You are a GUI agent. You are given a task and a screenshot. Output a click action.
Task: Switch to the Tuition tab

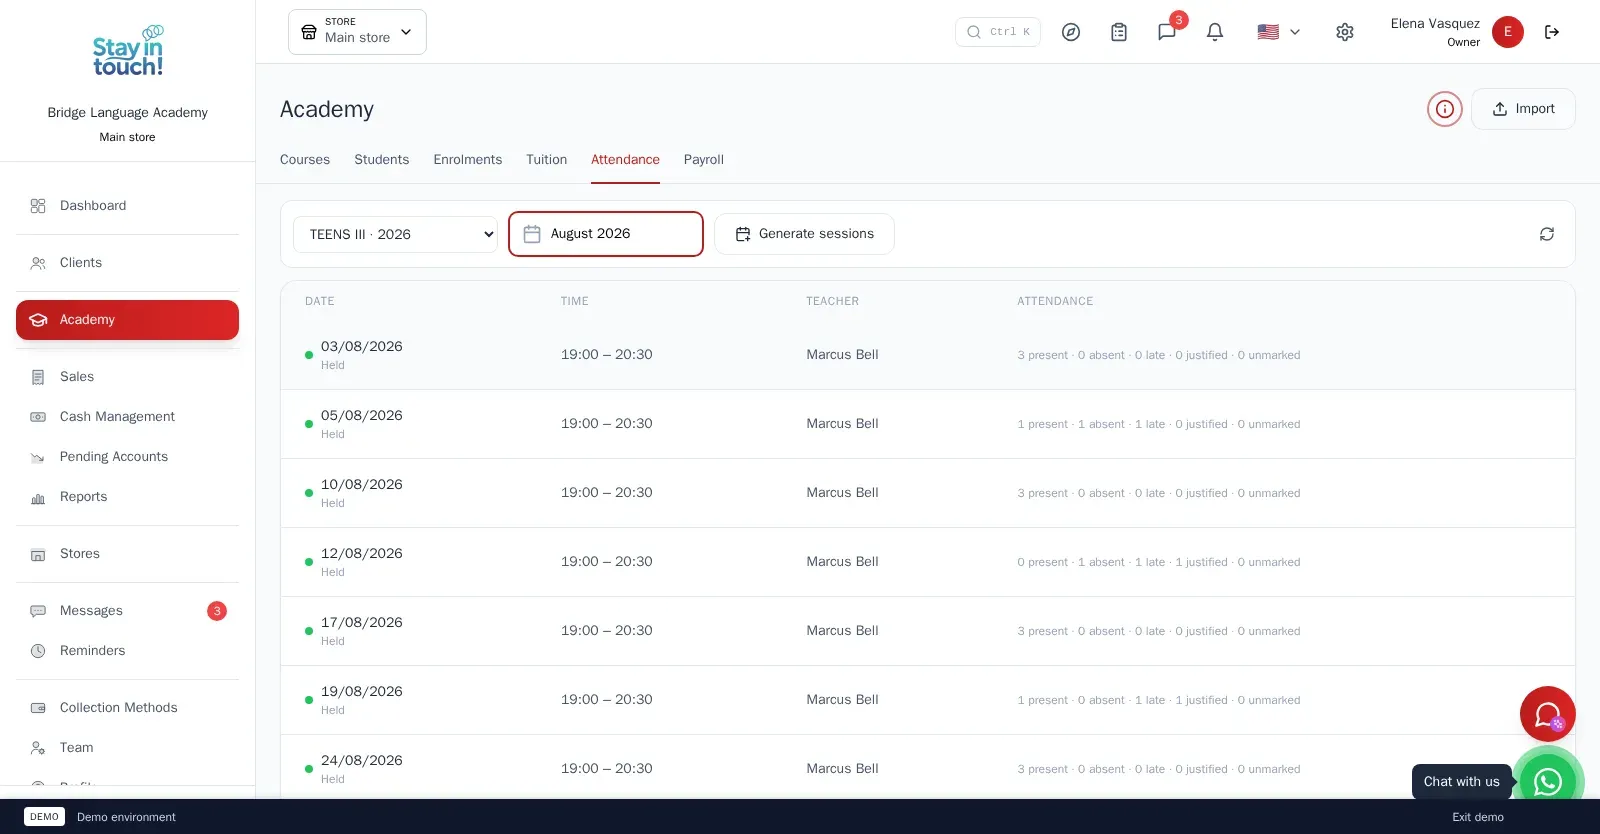tap(547, 160)
